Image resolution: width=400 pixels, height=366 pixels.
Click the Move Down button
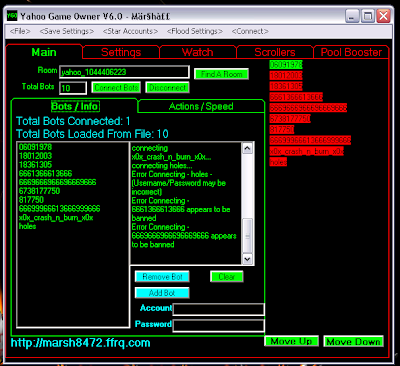[x=353, y=341]
